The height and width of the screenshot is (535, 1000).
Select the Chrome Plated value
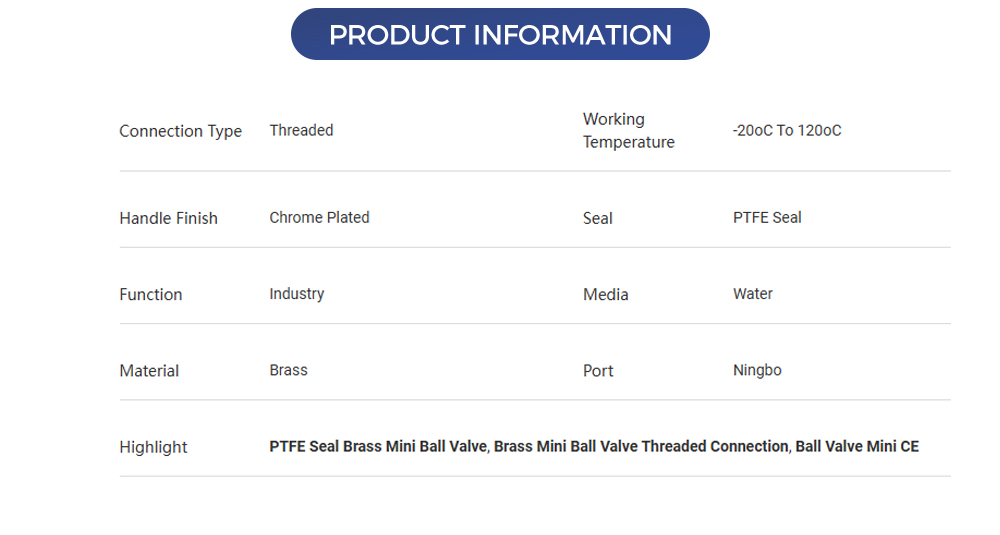click(x=319, y=217)
